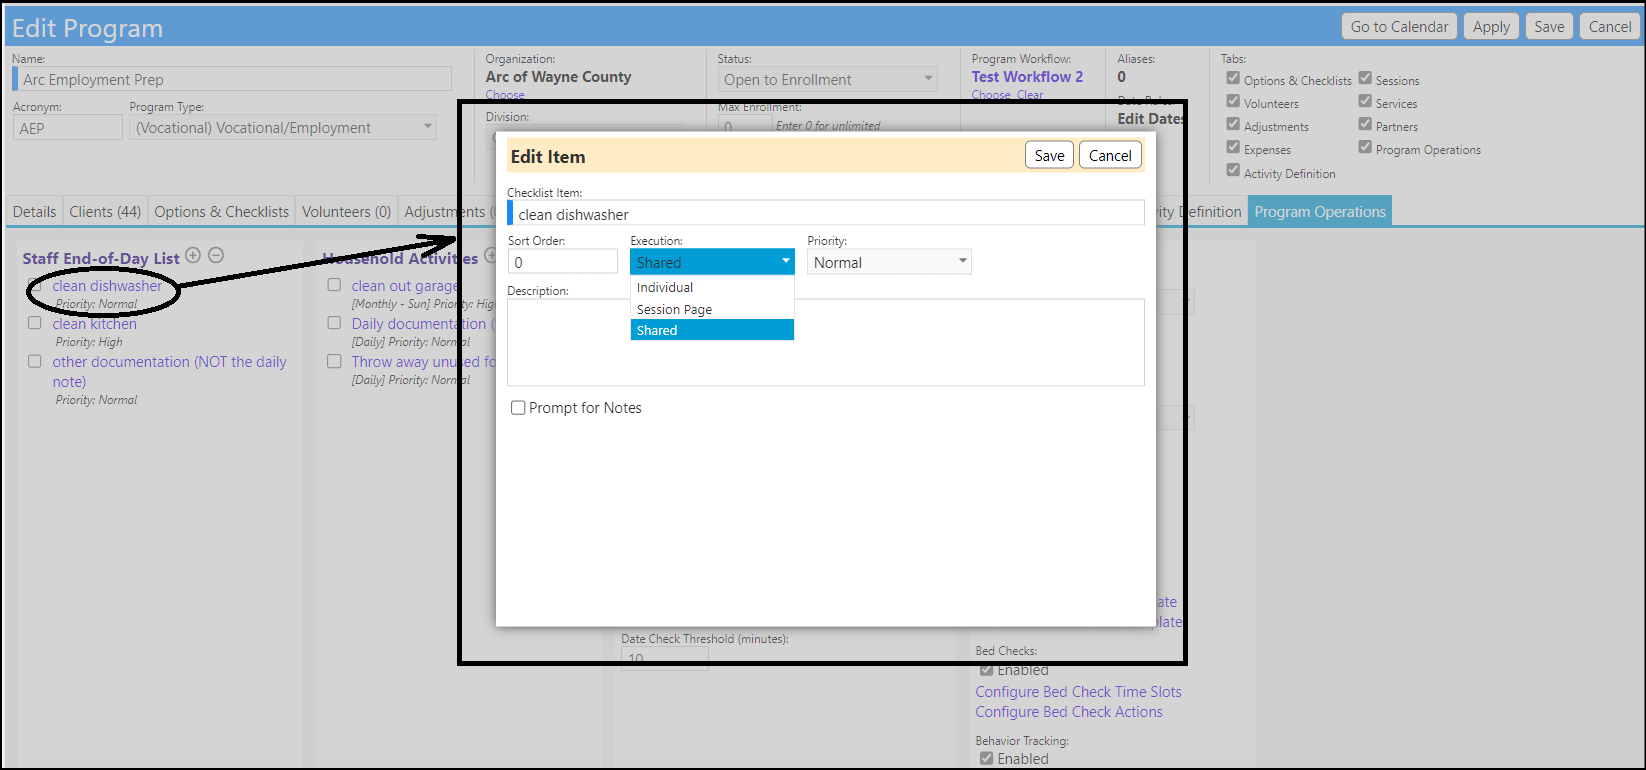Choose Session Page execution option
This screenshot has width=1646, height=770.
tap(712, 309)
